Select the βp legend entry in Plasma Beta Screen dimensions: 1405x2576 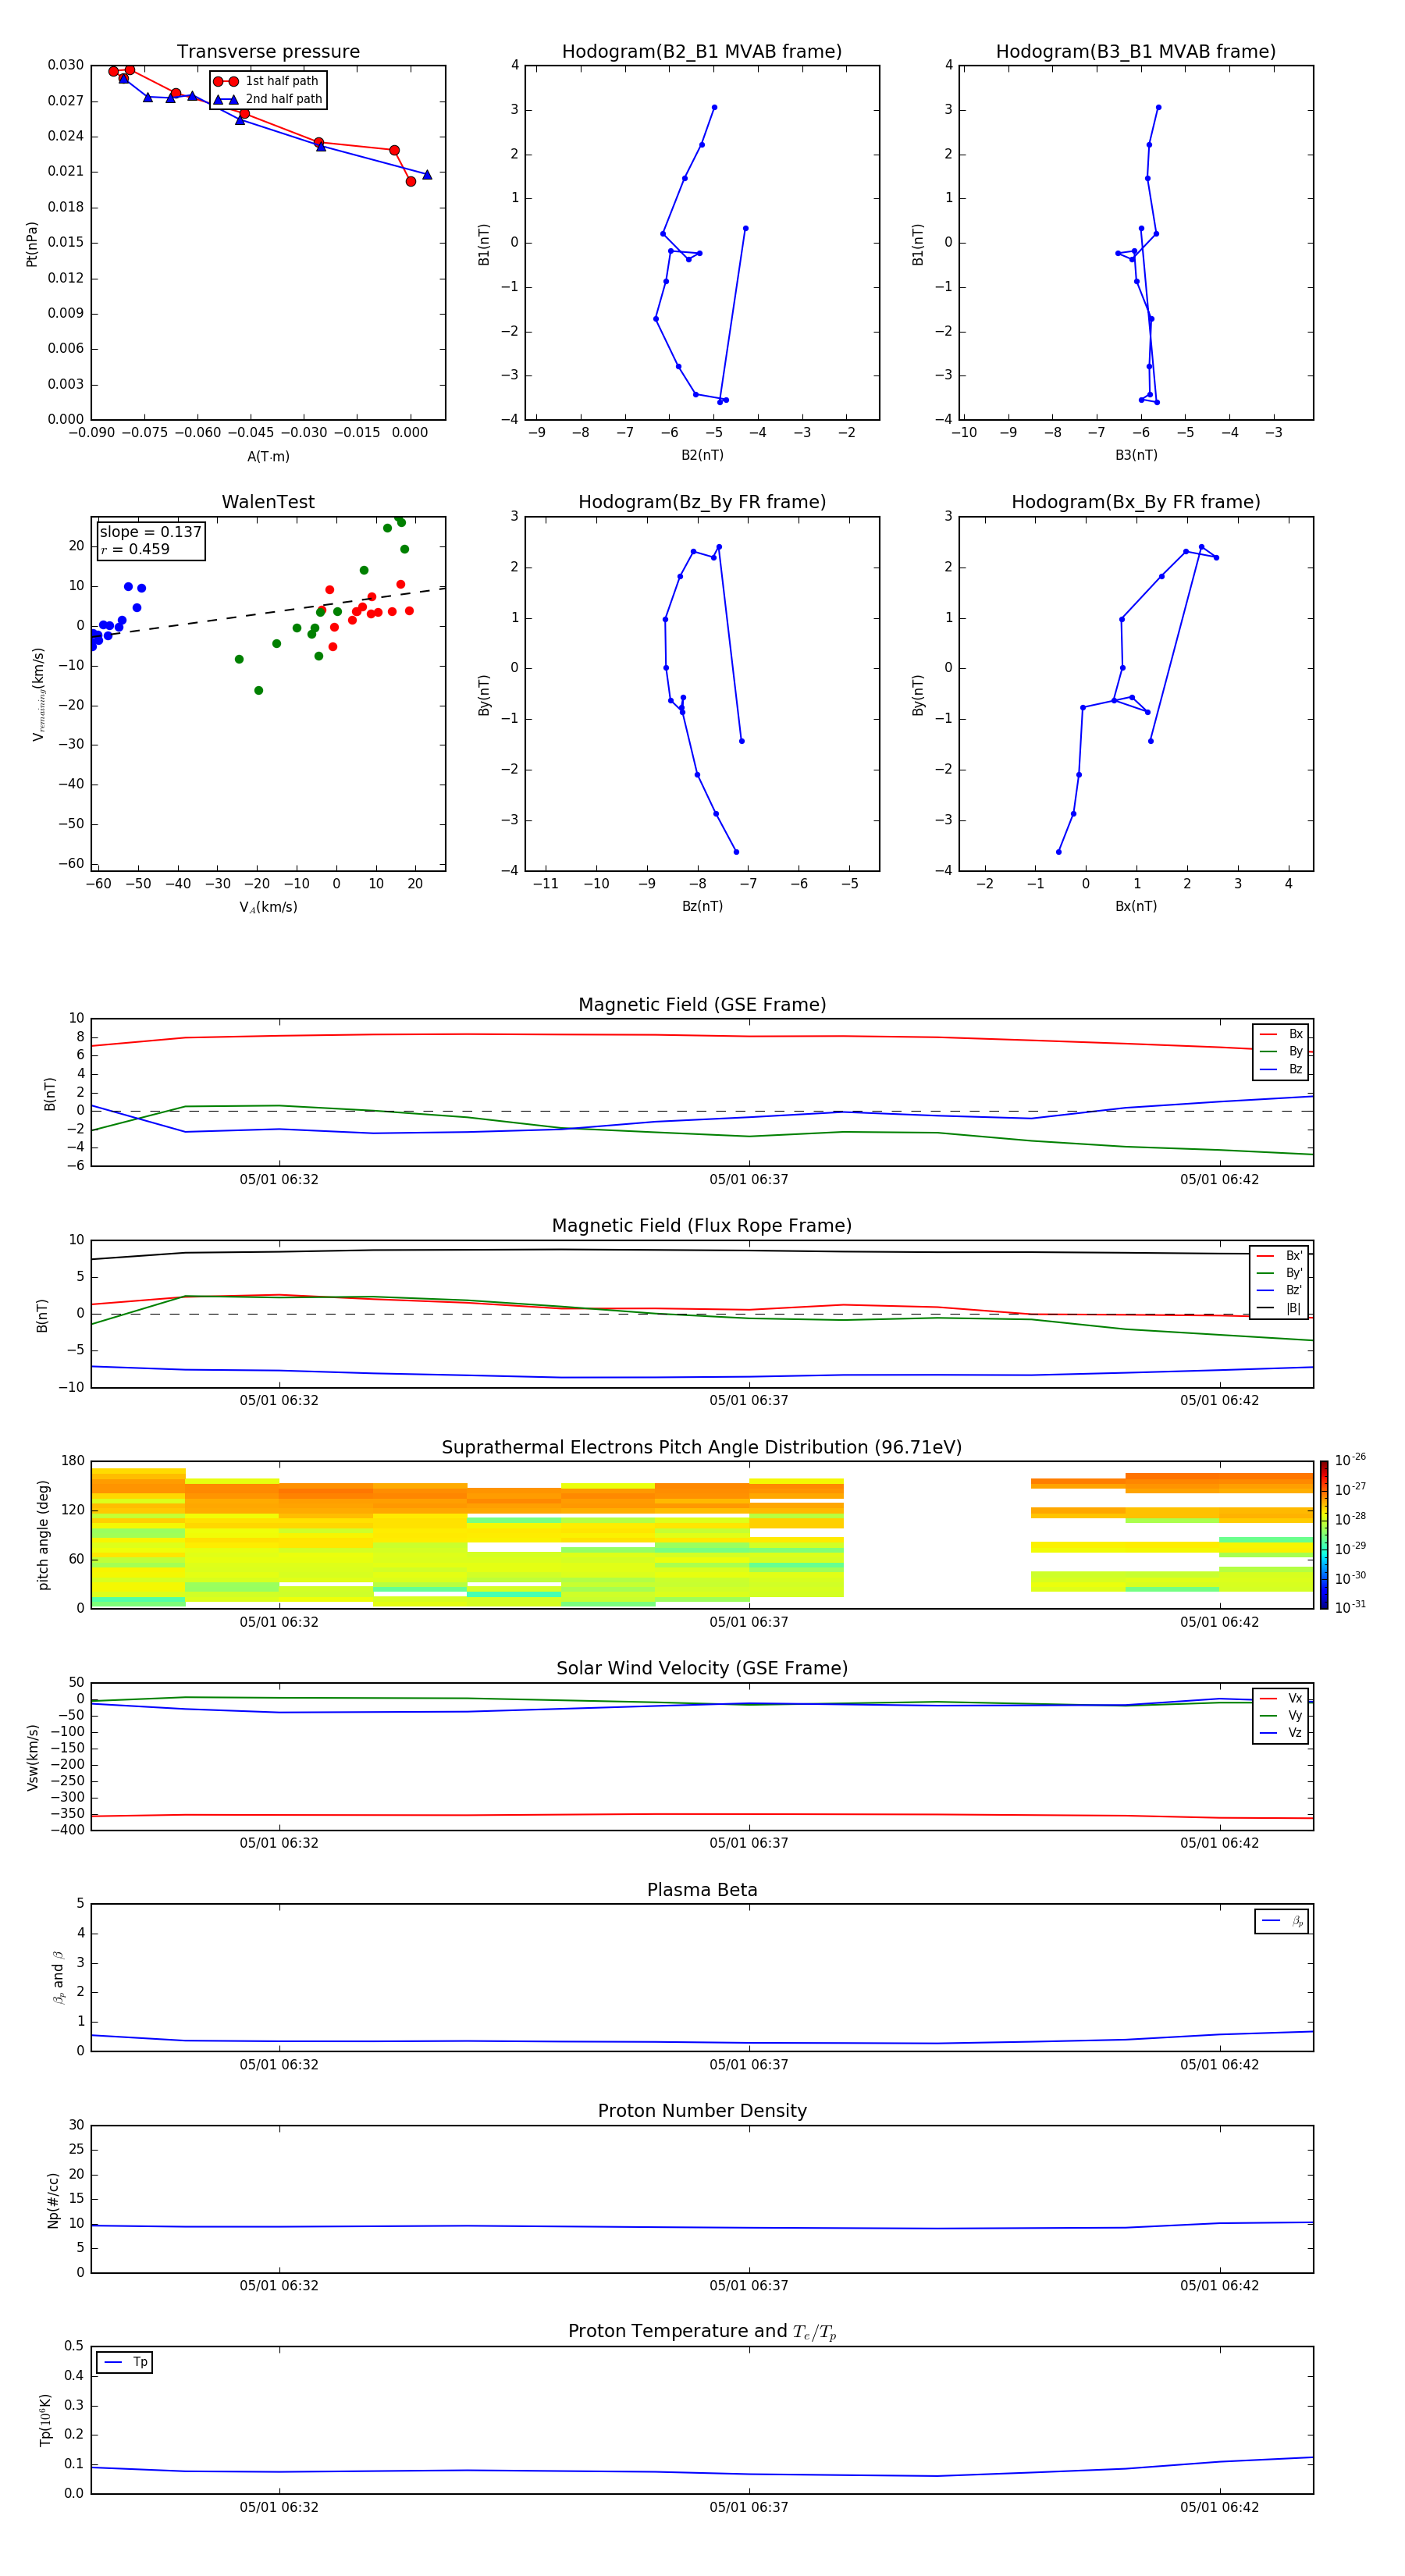(x=1283, y=1921)
